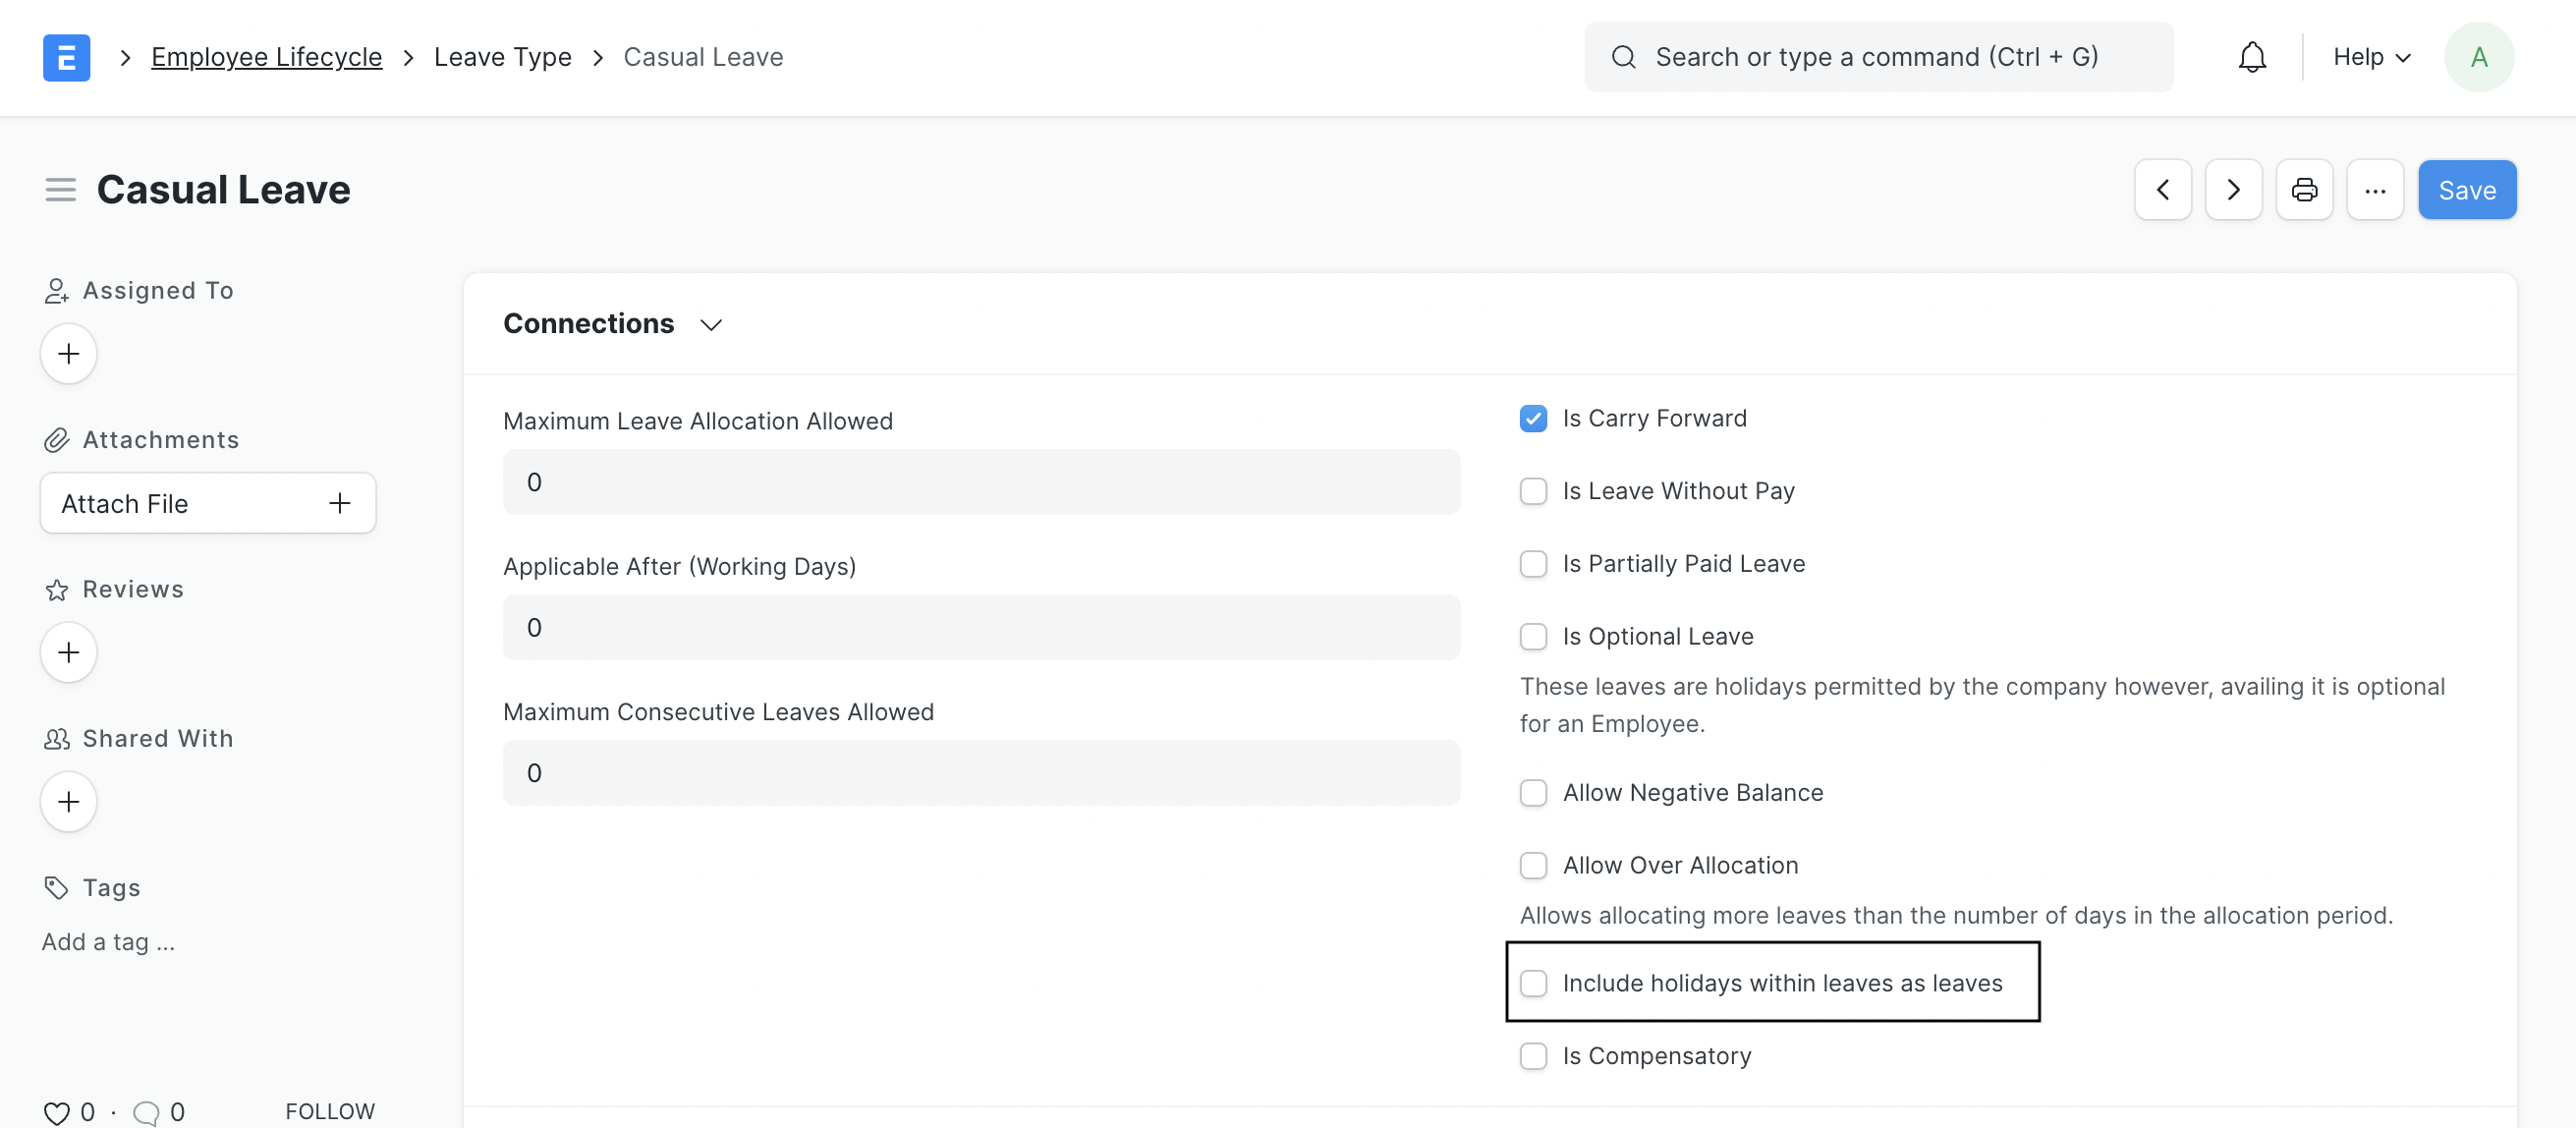Image resolution: width=2576 pixels, height=1128 pixels.
Task: Uncheck the Is Carry Forward checkbox
Action: [x=1533, y=418]
